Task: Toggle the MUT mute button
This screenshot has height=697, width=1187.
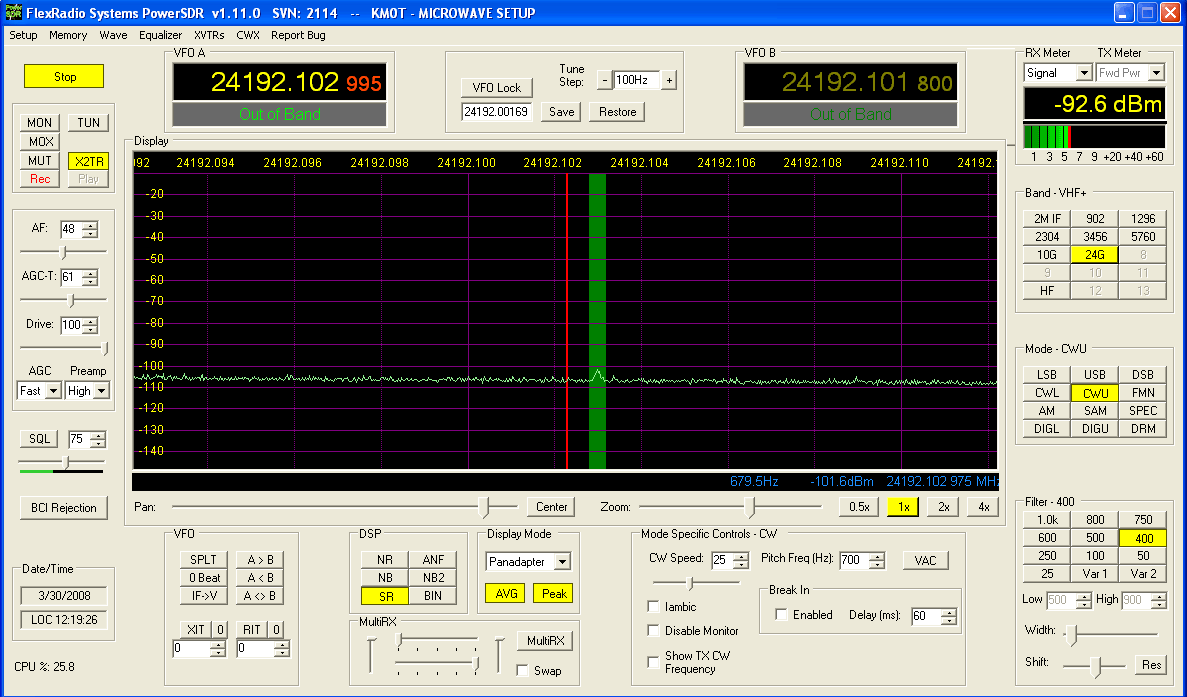Action: [x=40, y=161]
